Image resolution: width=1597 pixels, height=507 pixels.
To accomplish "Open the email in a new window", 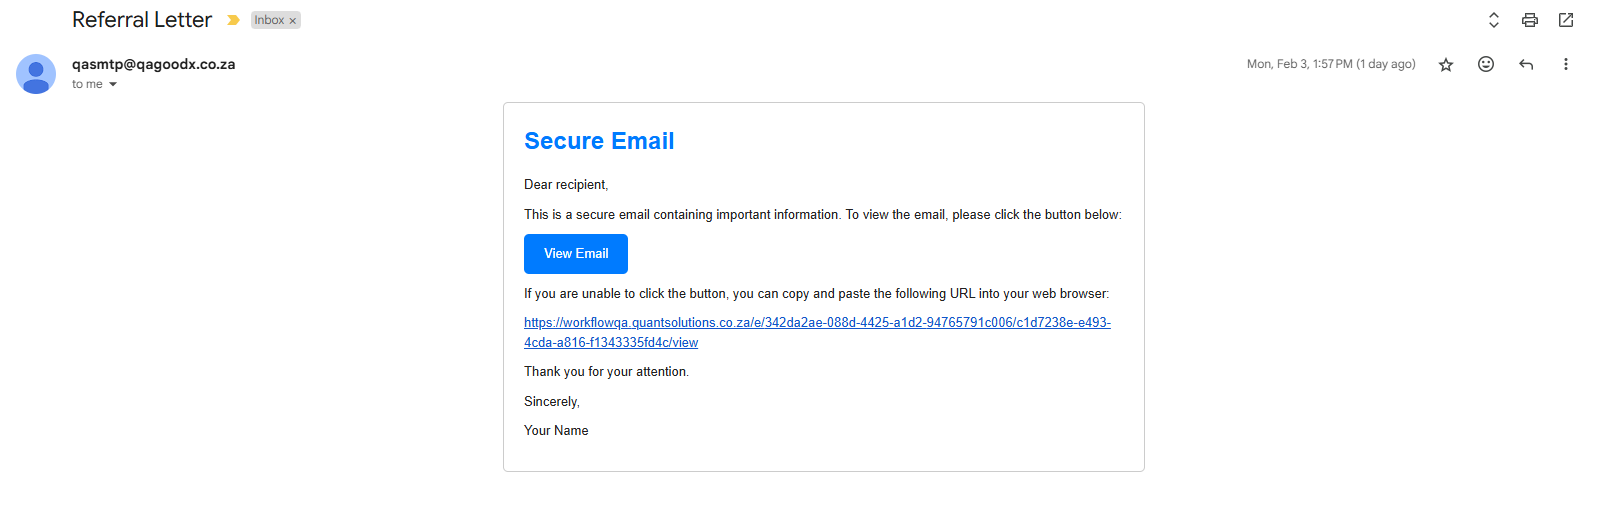I will (x=1565, y=20).
